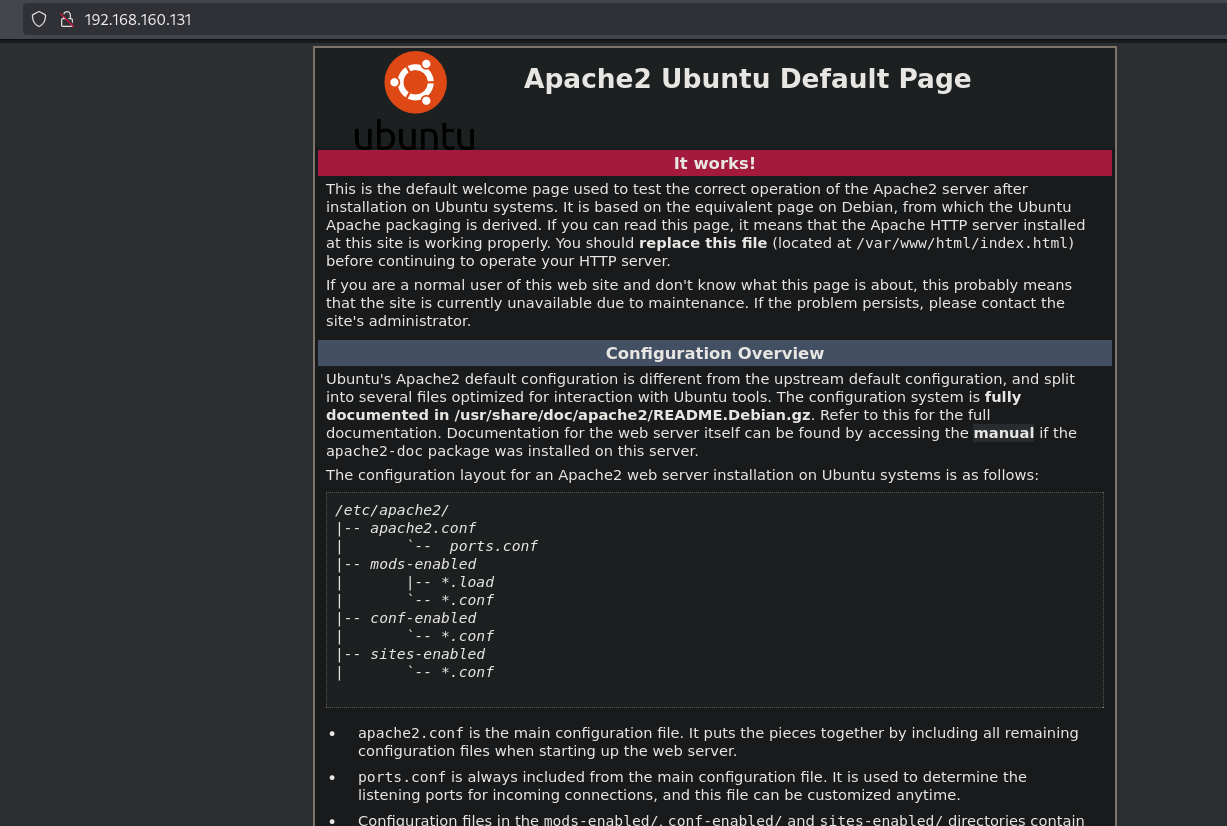Click the Apache2 Ubuntu Default Page heading

click(x=747, y=79)
